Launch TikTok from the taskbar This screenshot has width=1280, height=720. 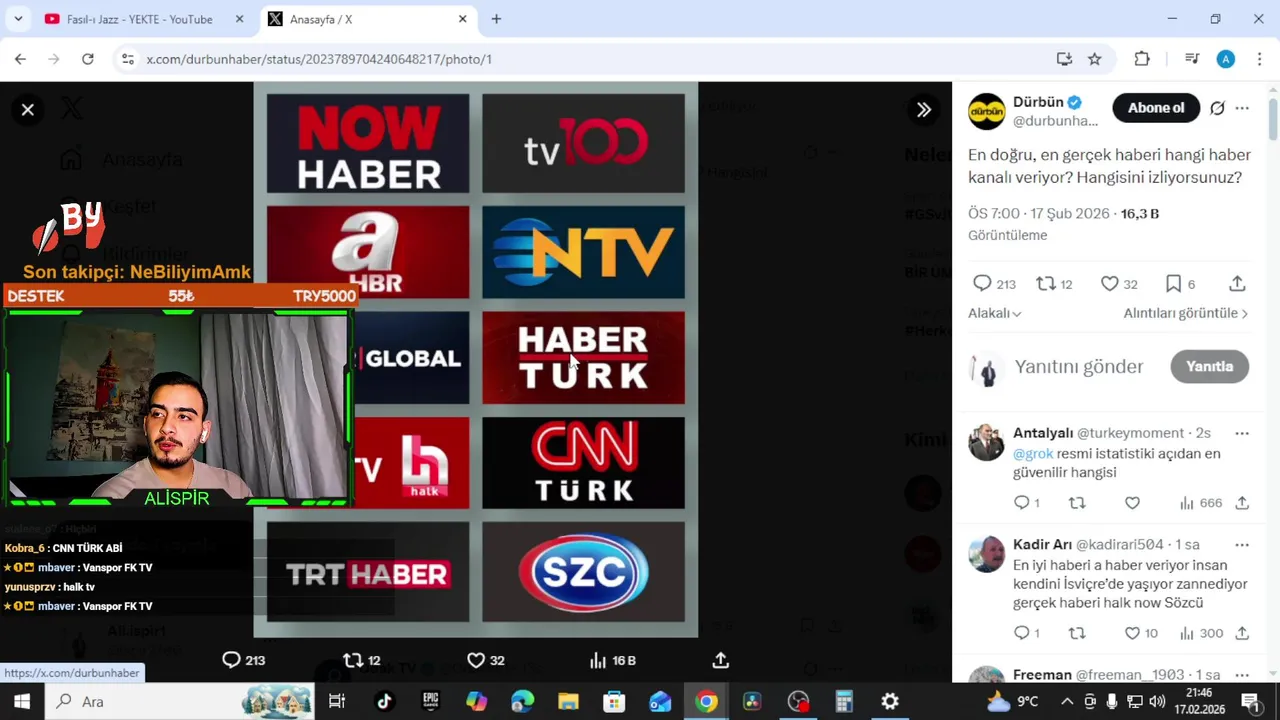tap(384, 701)
